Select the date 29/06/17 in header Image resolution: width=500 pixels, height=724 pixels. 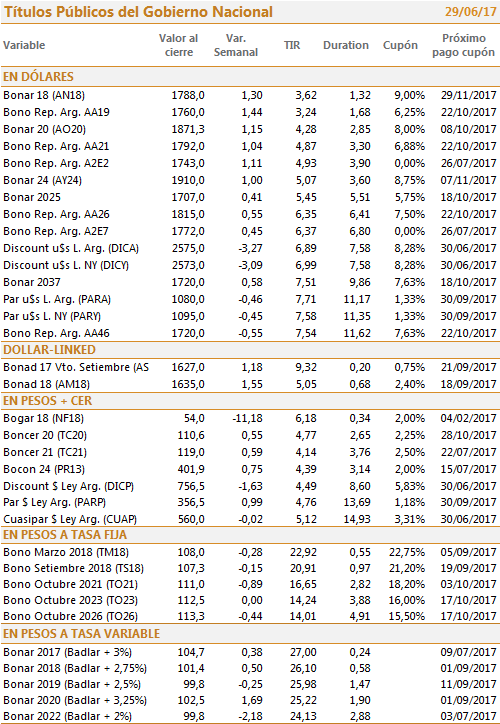(x=470, y=12)
